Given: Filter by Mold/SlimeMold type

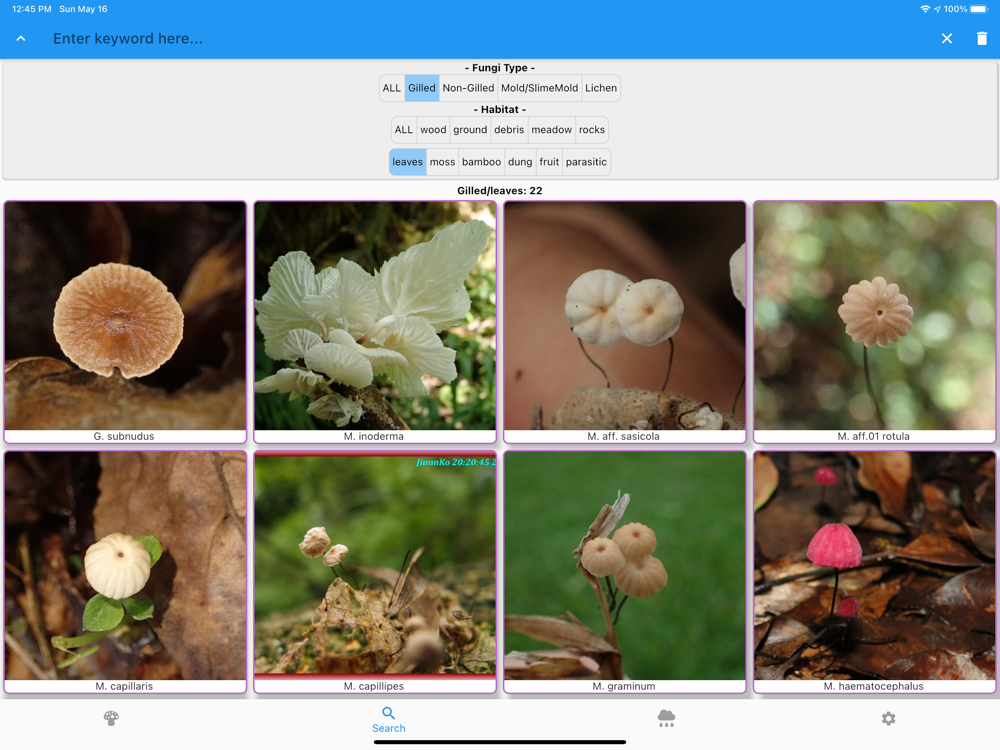Looking at the screenshot, I should (x=539, y=88).
